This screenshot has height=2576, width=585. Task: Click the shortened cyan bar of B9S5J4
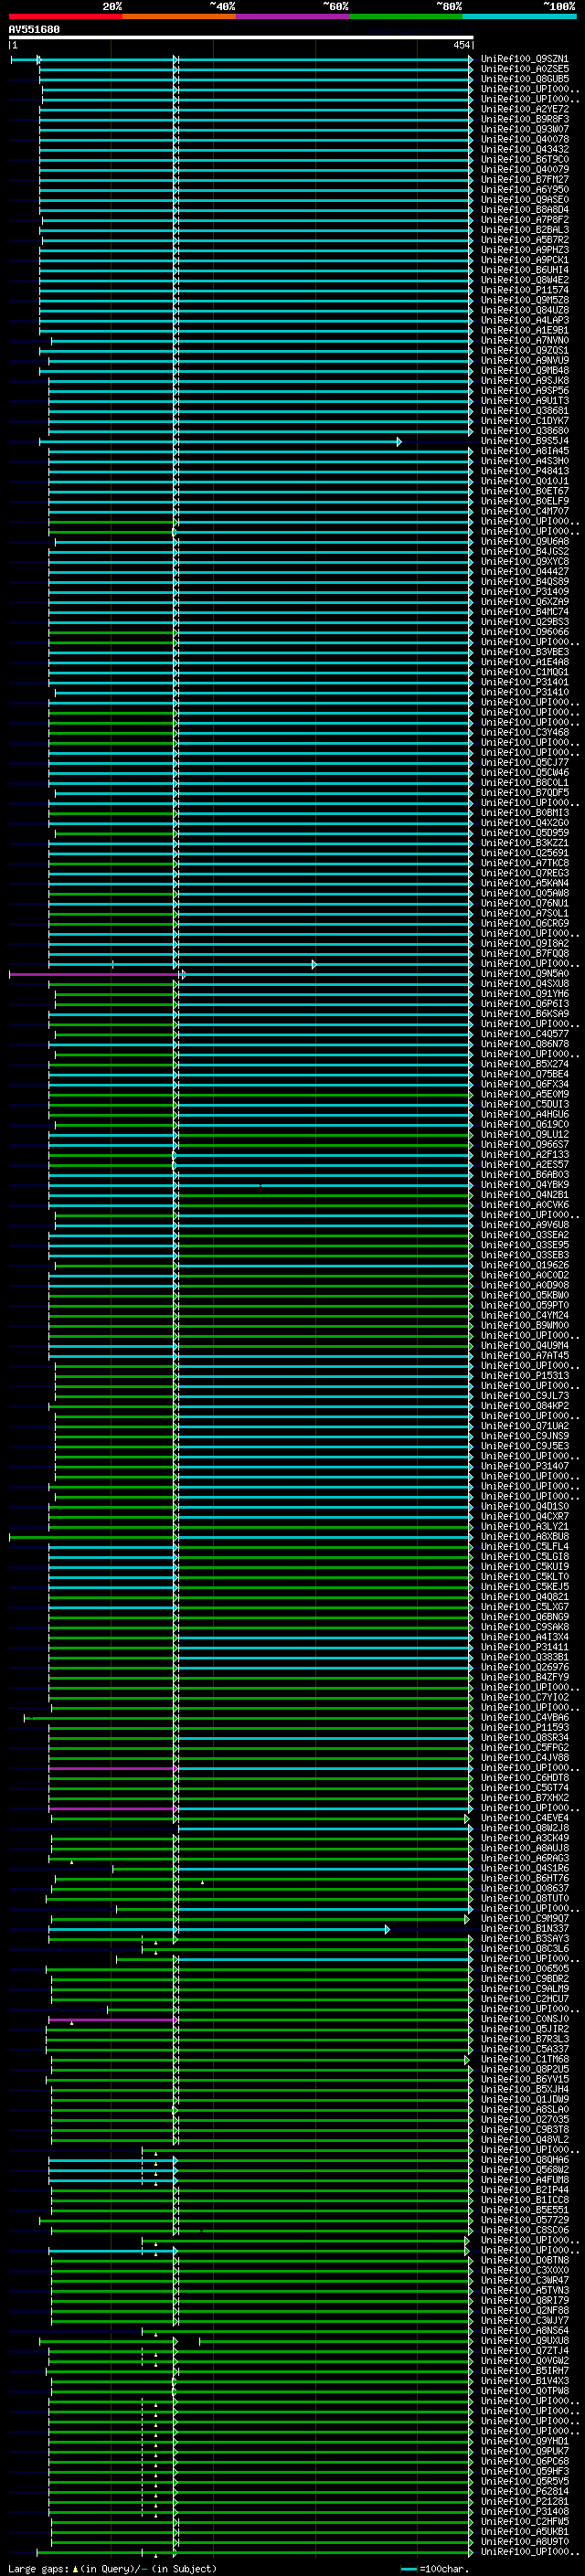tap(220, 441)
